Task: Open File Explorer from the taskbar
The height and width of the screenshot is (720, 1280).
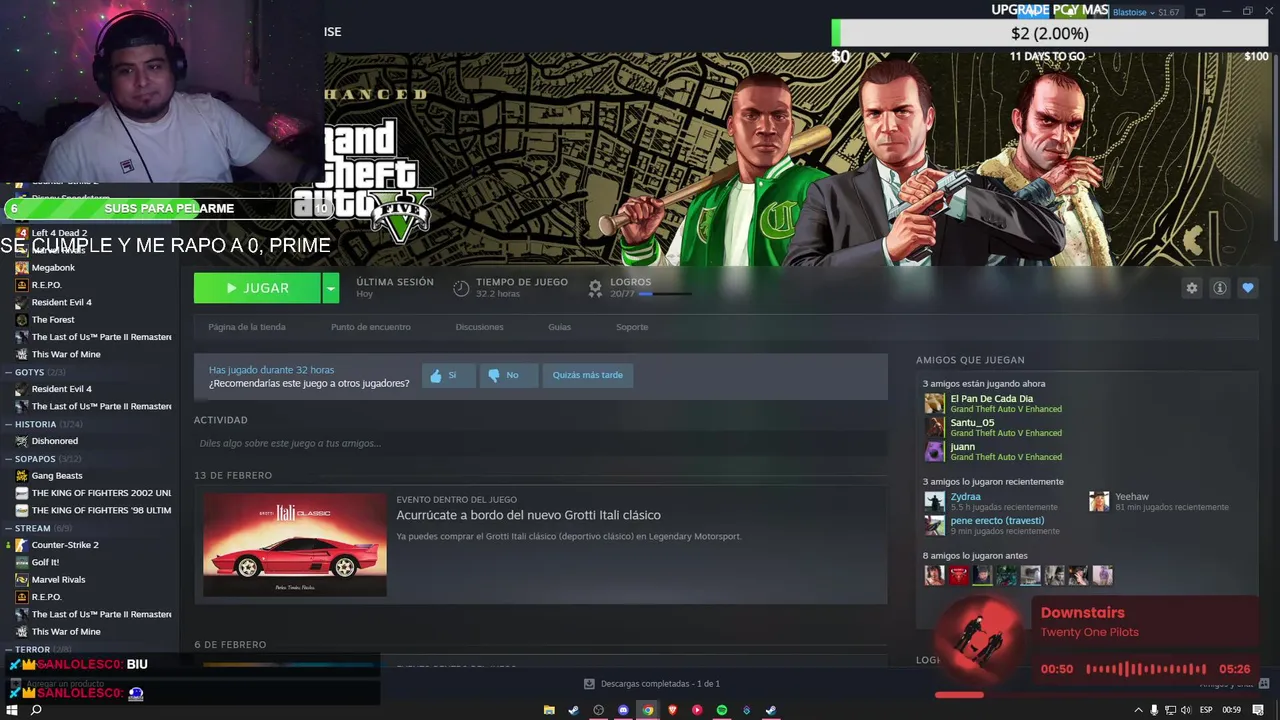Action: [549, 710]
